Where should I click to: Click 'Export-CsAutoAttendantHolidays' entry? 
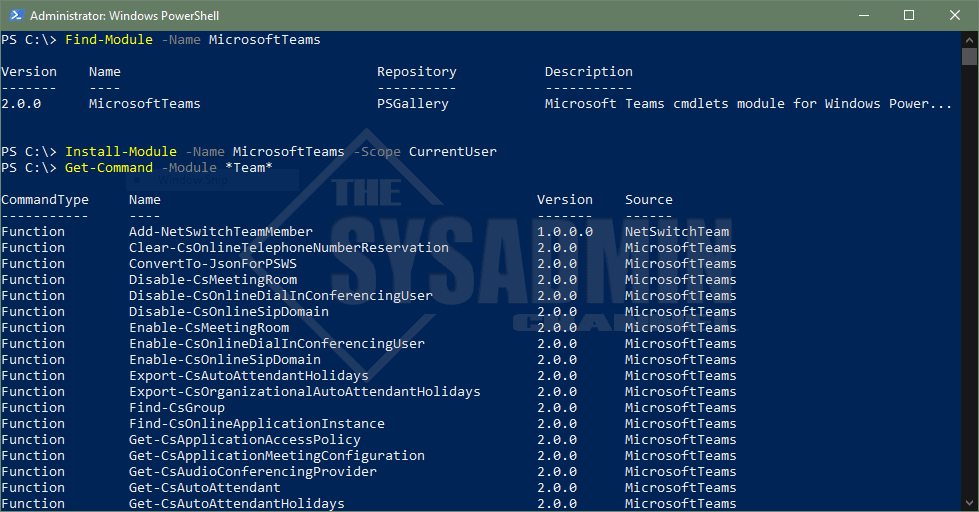248,376
